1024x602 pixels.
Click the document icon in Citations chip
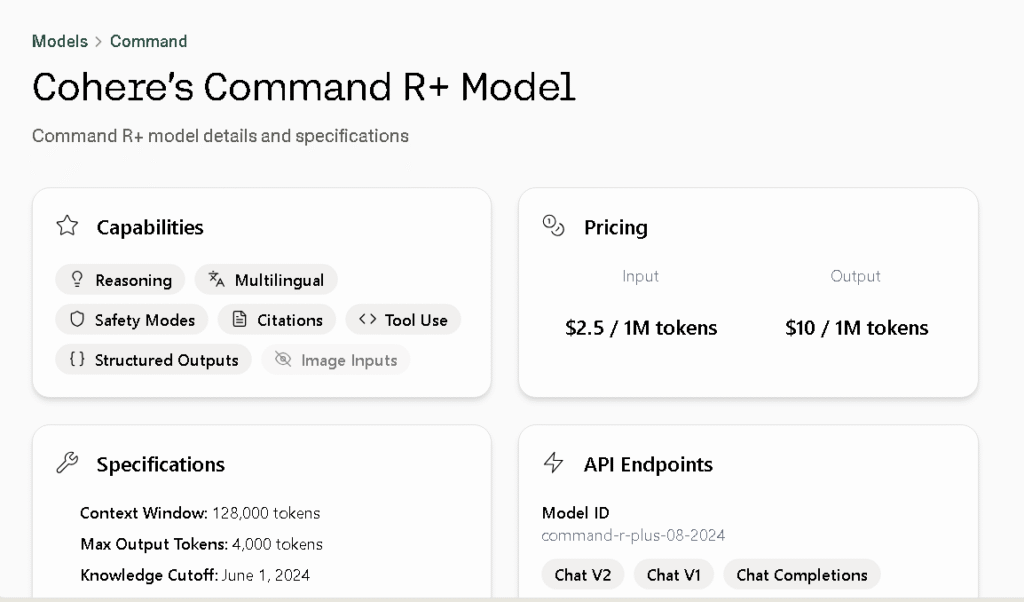tap(239, 320)
